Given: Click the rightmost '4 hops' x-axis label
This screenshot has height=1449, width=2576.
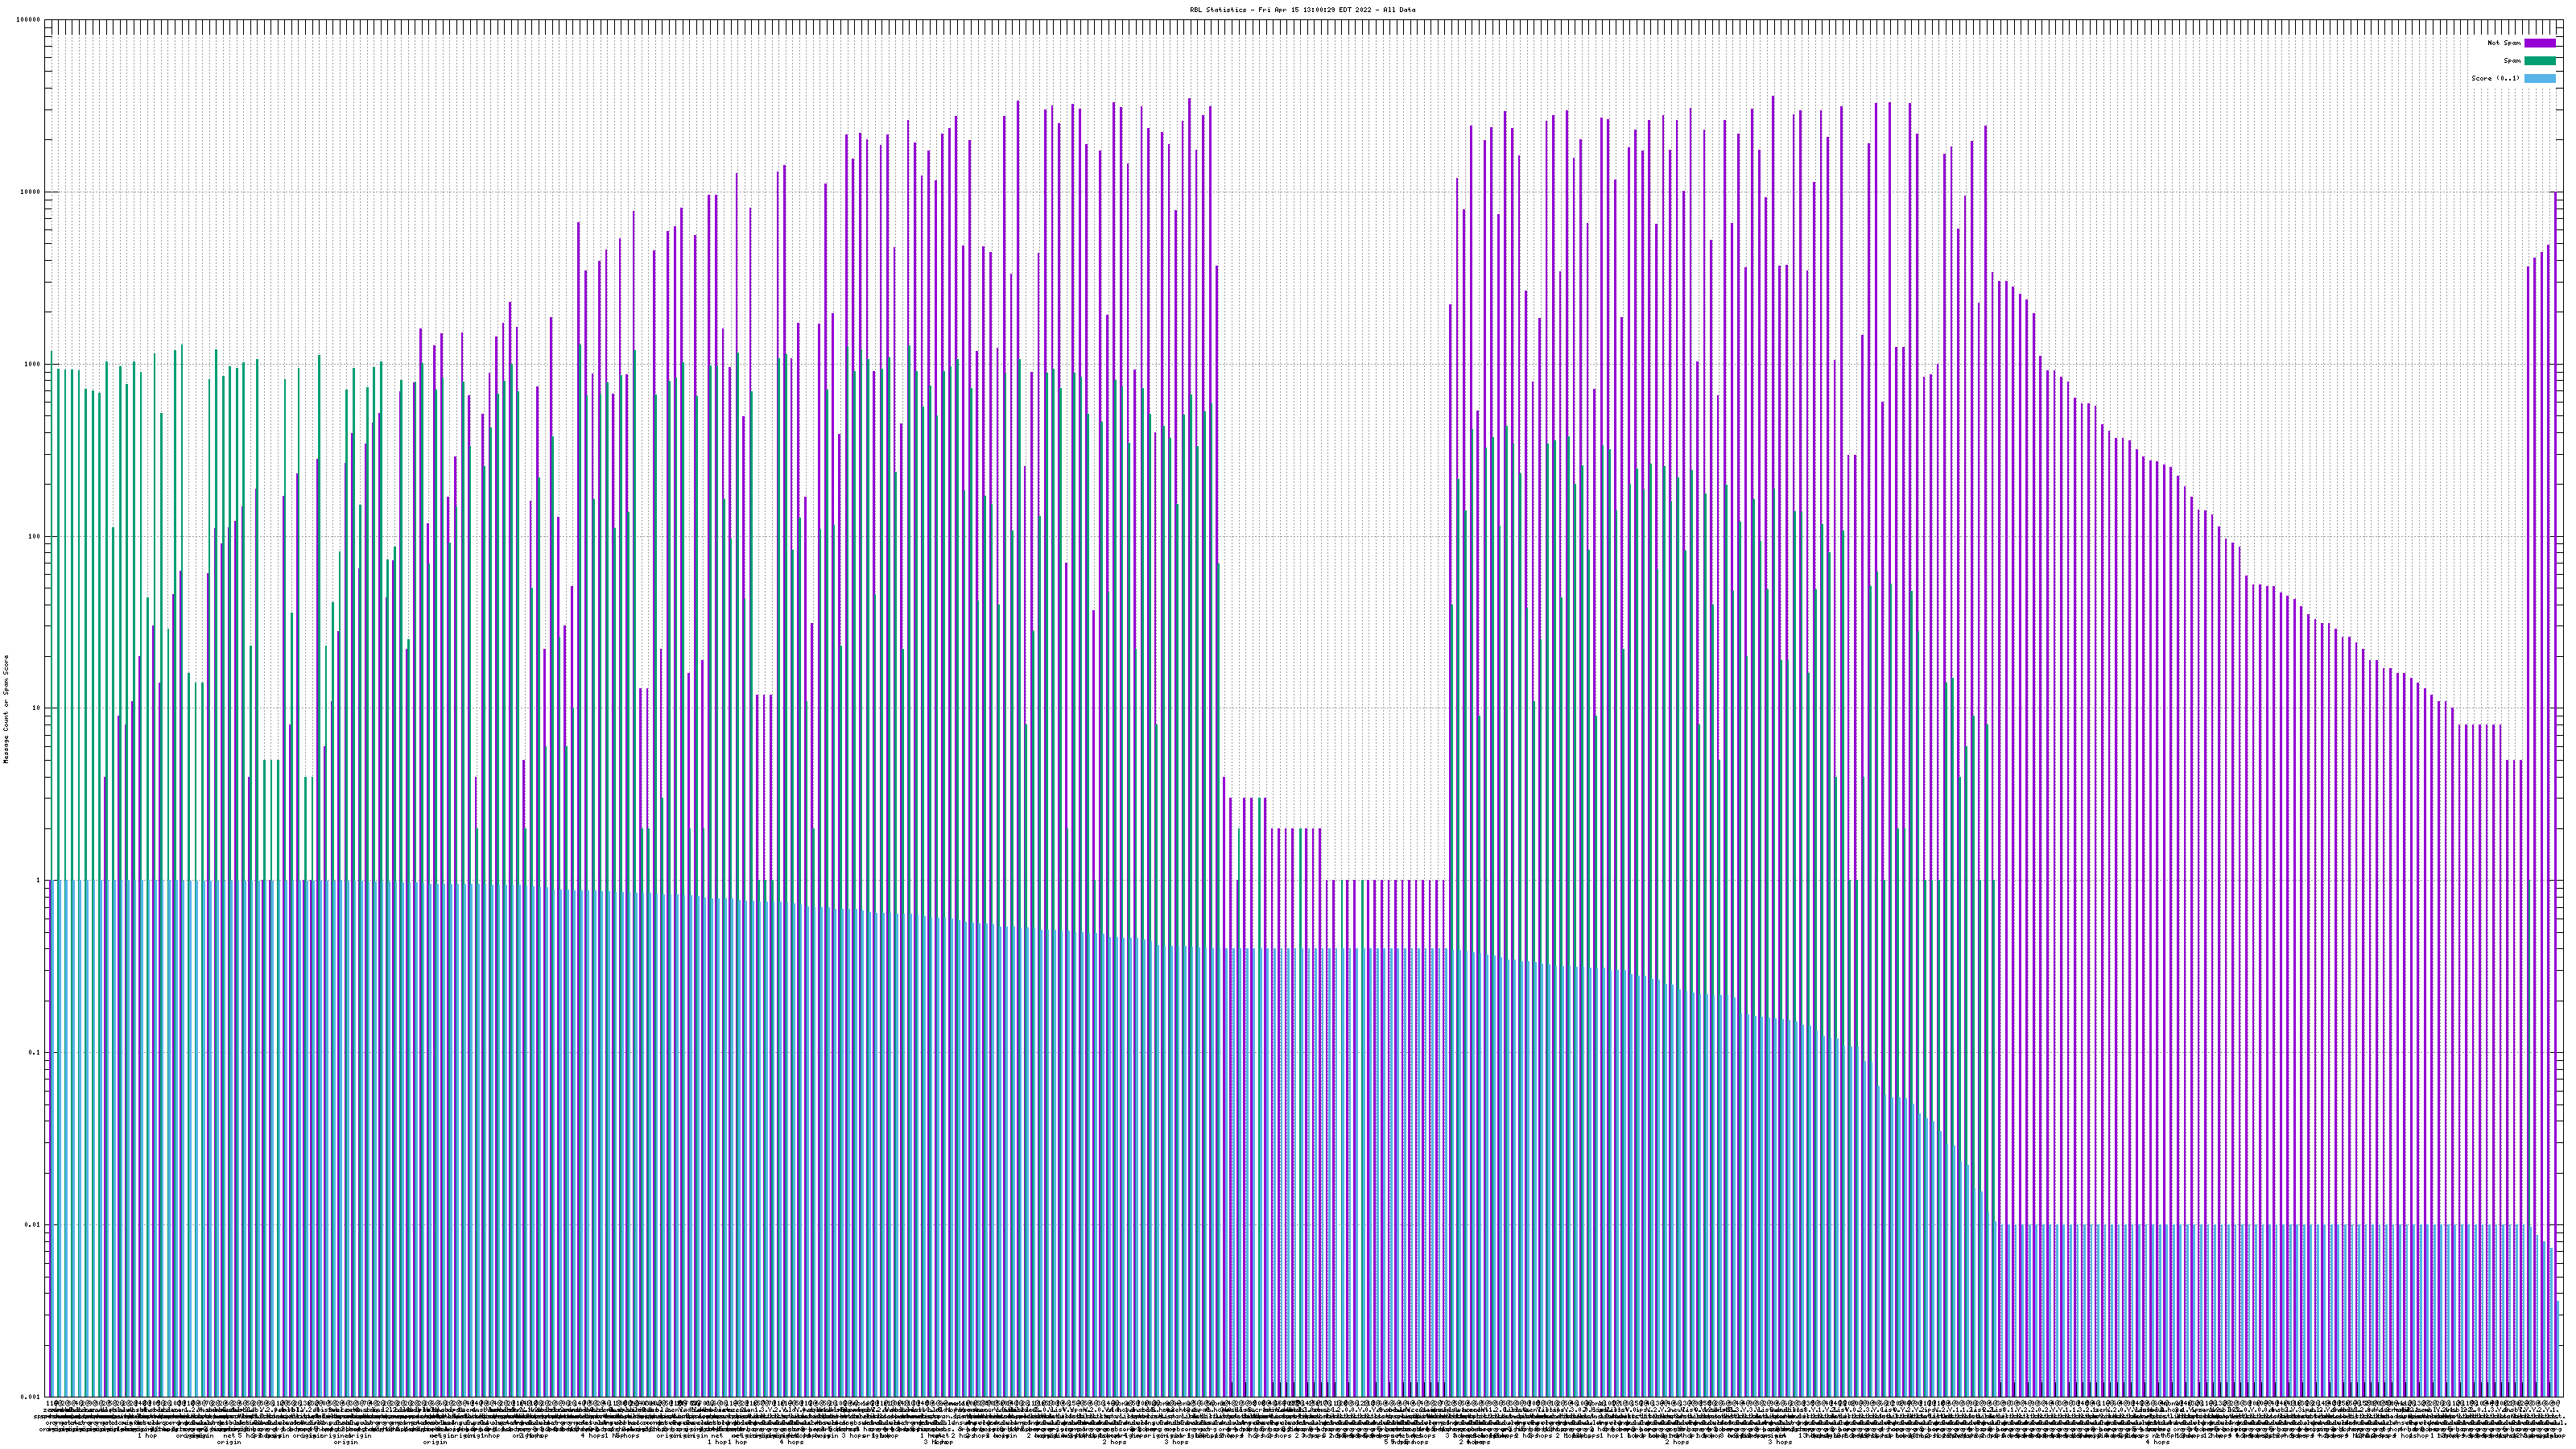Looking at the screenshot, I should click(2157, 1442).
